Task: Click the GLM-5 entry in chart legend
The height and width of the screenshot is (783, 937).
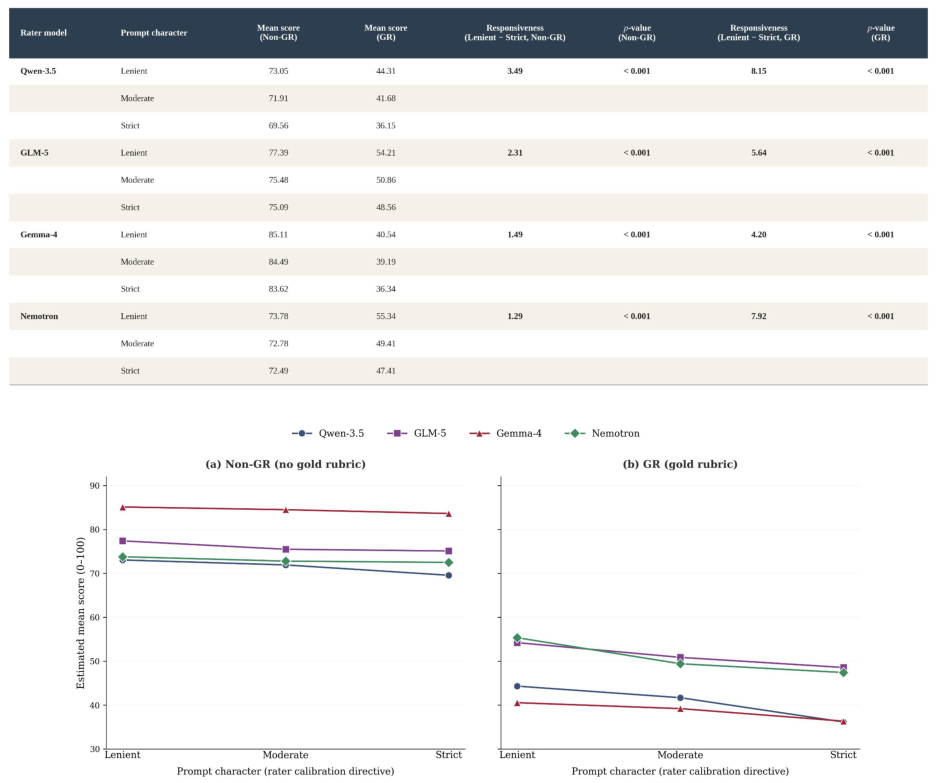Action: pyautogui.click(x=417, y=433)
